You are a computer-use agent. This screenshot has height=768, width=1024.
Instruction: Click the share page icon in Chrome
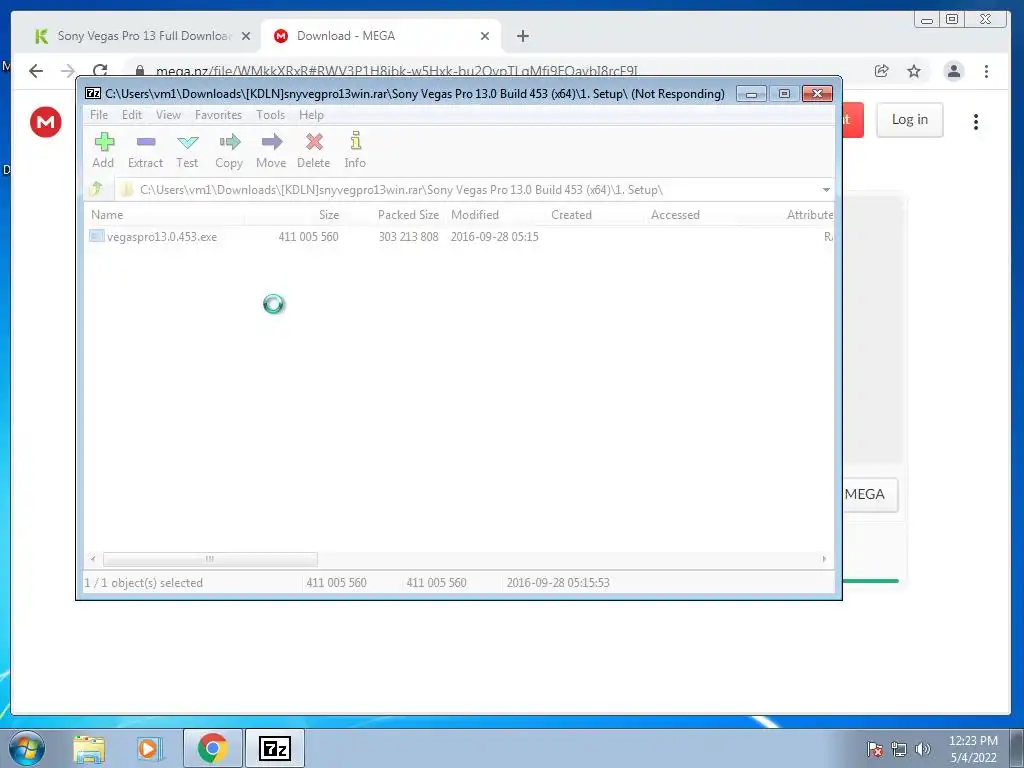(882, 71)
